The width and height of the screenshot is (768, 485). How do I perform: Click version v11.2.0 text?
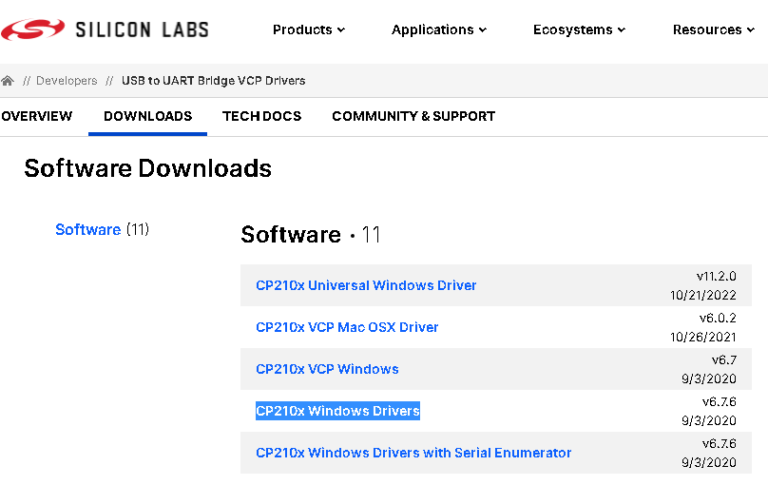(716, 276)
